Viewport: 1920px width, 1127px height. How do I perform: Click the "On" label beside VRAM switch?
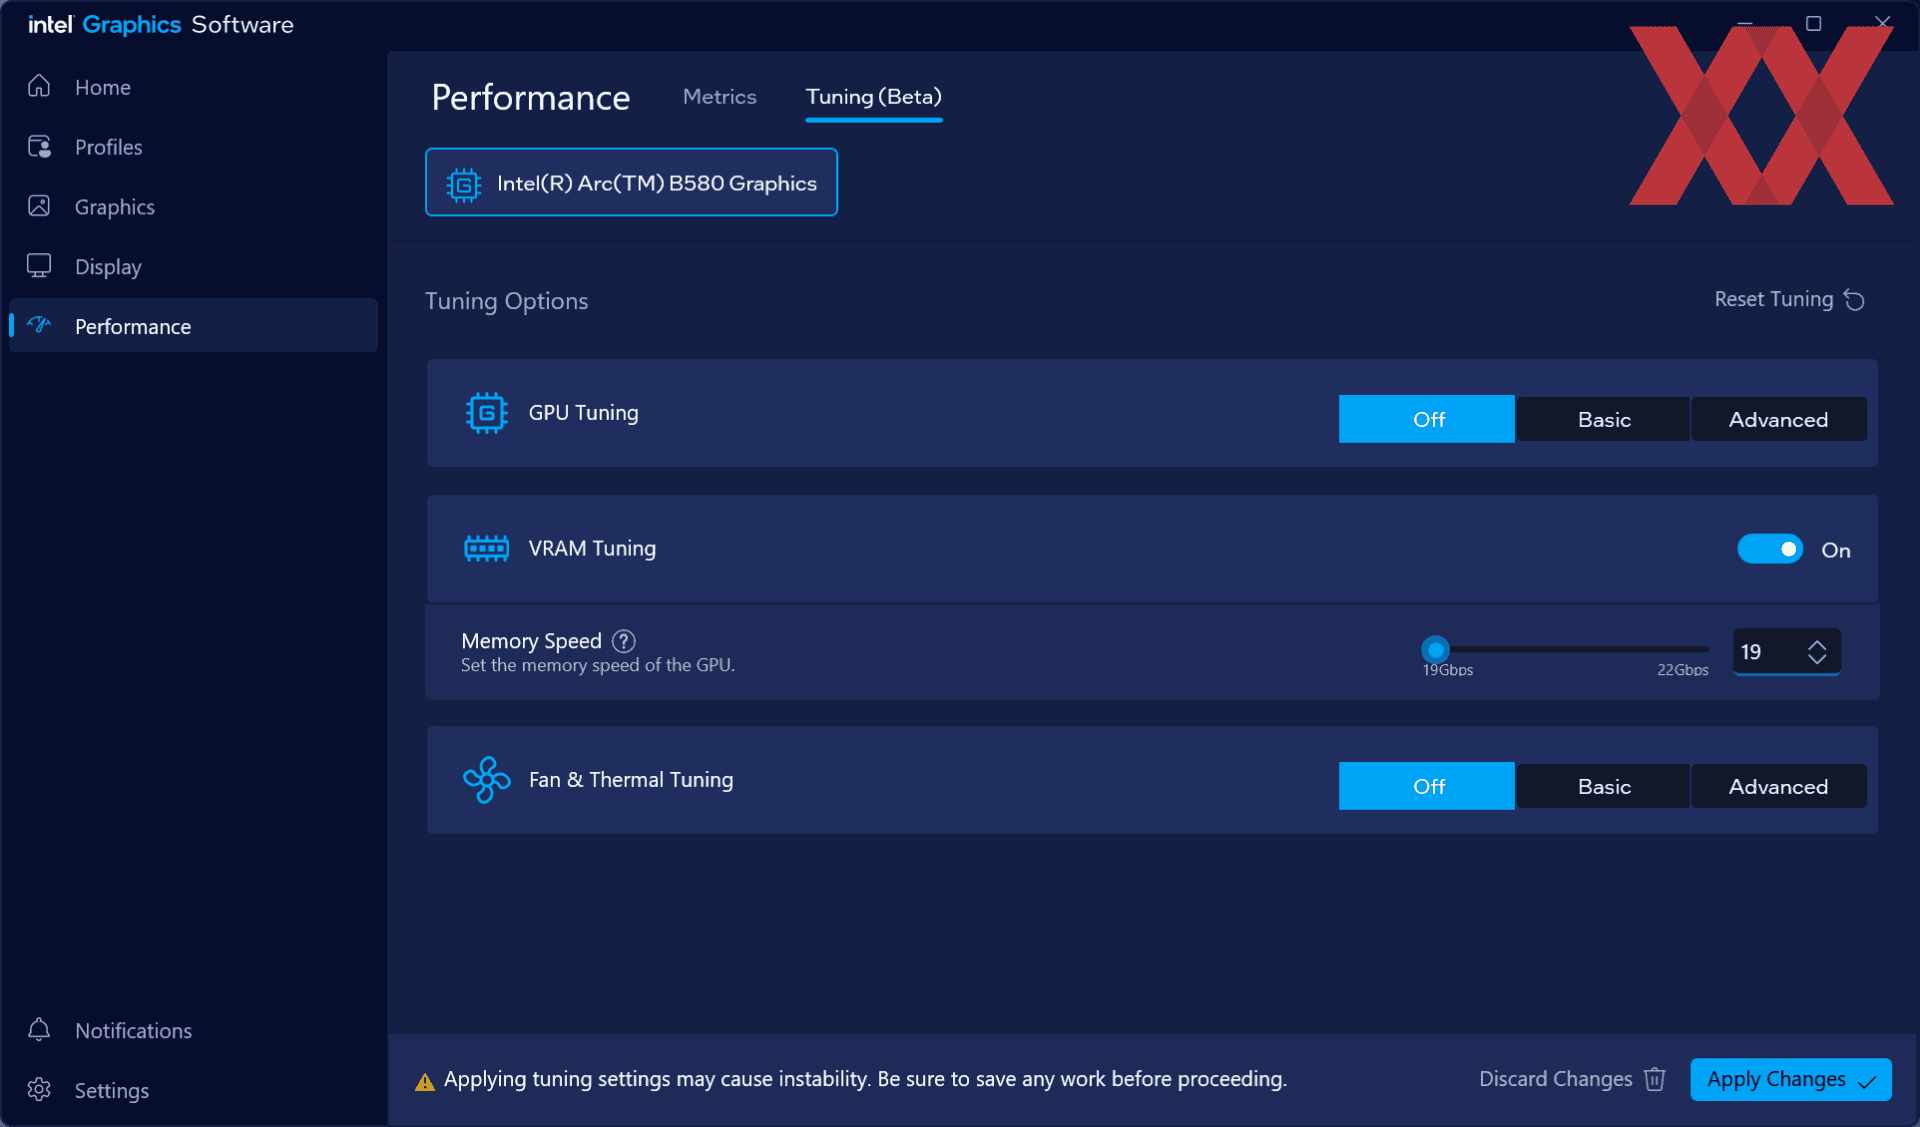1835,550
